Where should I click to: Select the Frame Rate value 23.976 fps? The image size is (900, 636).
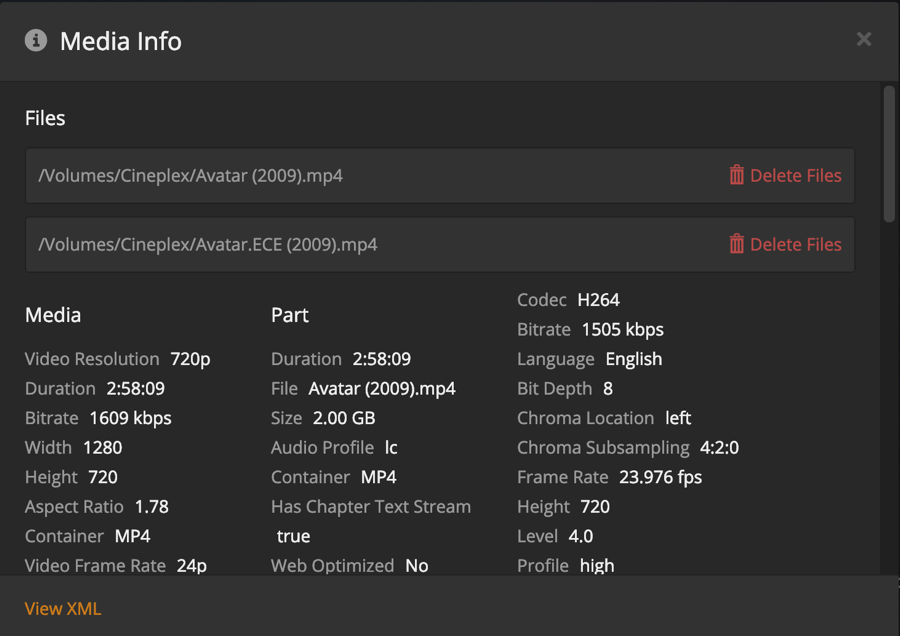tap(661, 478)
